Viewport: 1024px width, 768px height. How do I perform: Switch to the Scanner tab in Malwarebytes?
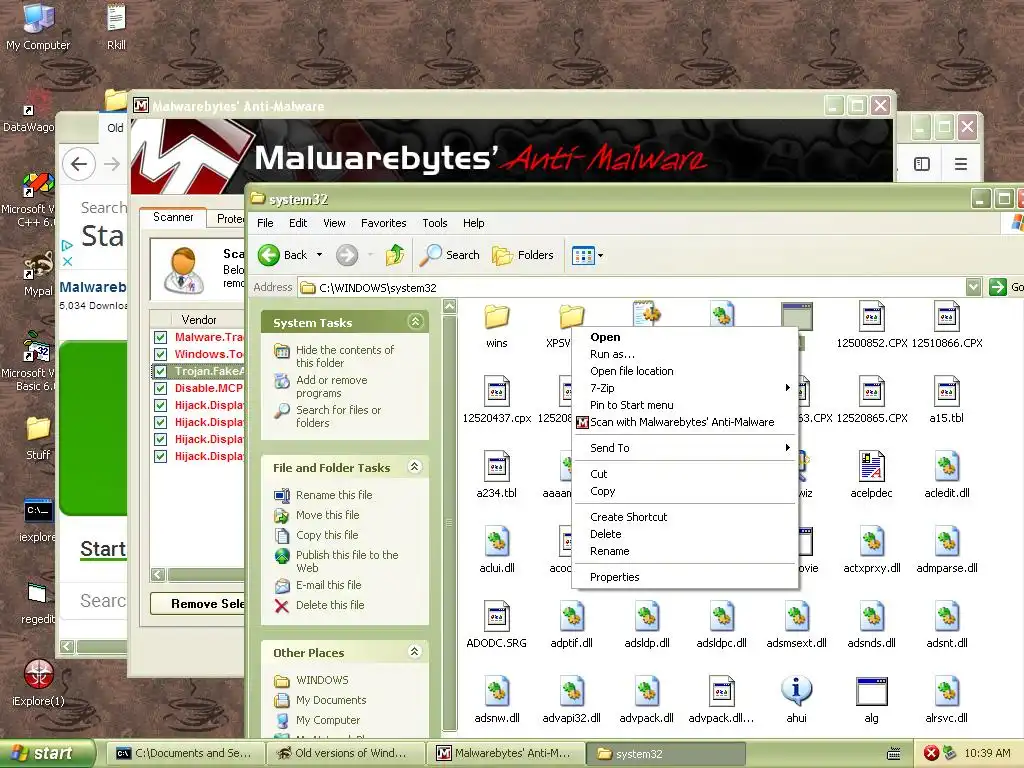[x=173, y=217]
